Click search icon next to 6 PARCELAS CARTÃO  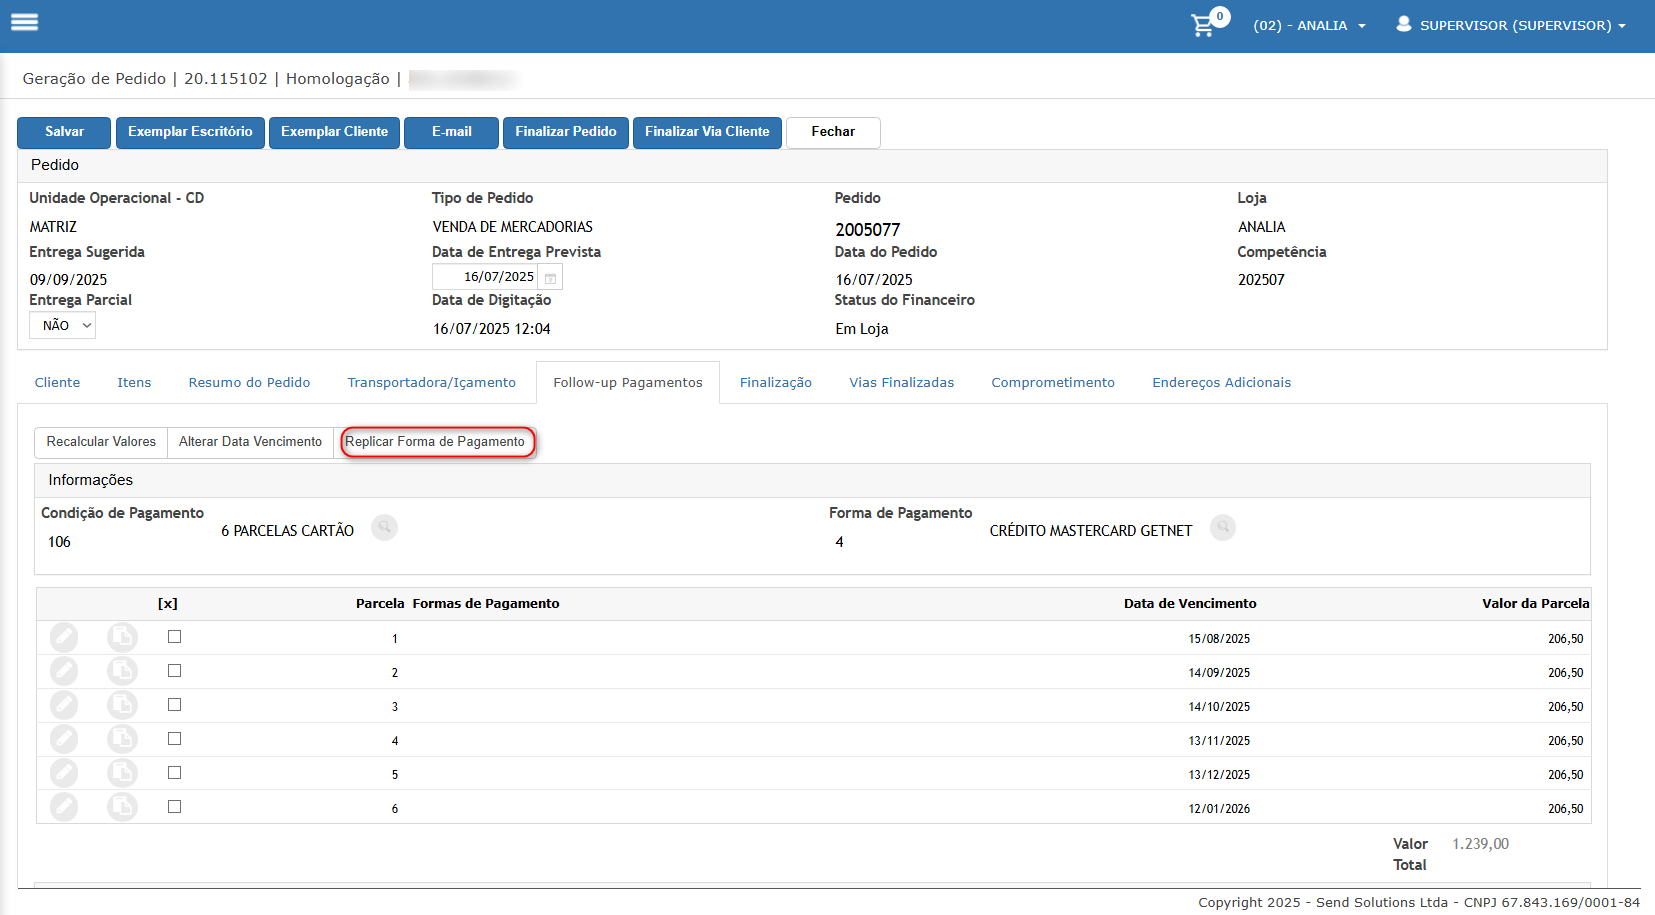(384, 527)
